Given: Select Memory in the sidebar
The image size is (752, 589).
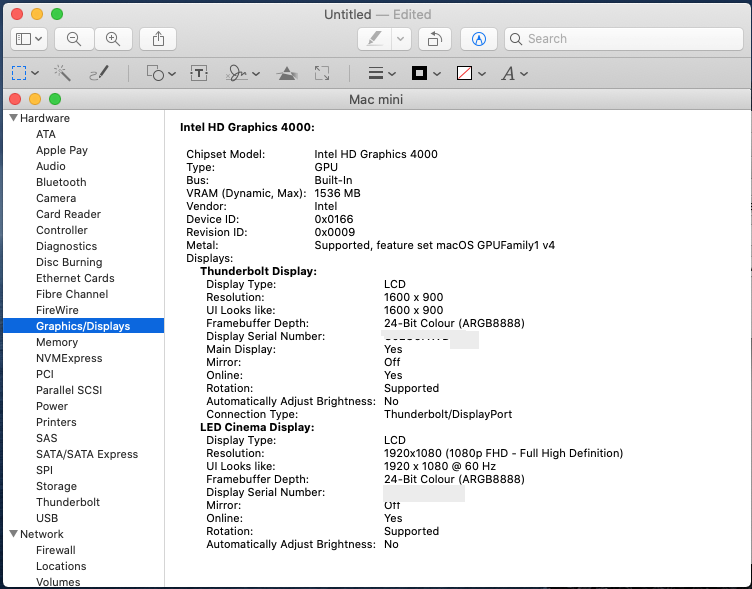Looking at the screenshot, I should [57, 342].
